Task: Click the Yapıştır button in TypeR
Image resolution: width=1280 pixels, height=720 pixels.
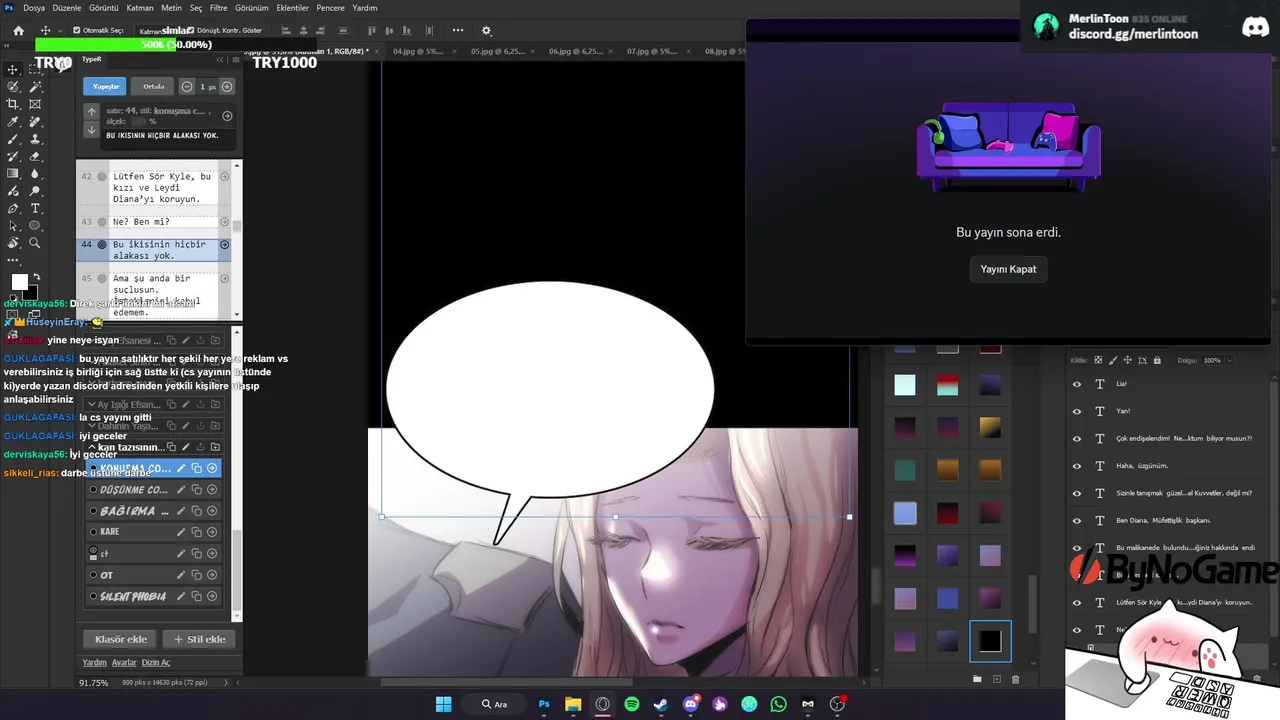Action: coord(106,87)
